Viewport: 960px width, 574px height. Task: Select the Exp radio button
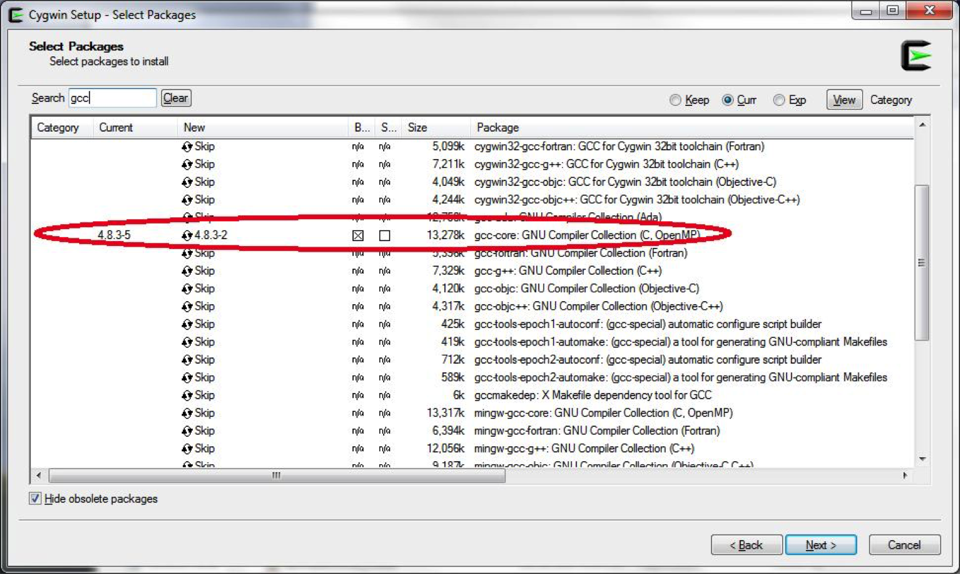point(779,100)
